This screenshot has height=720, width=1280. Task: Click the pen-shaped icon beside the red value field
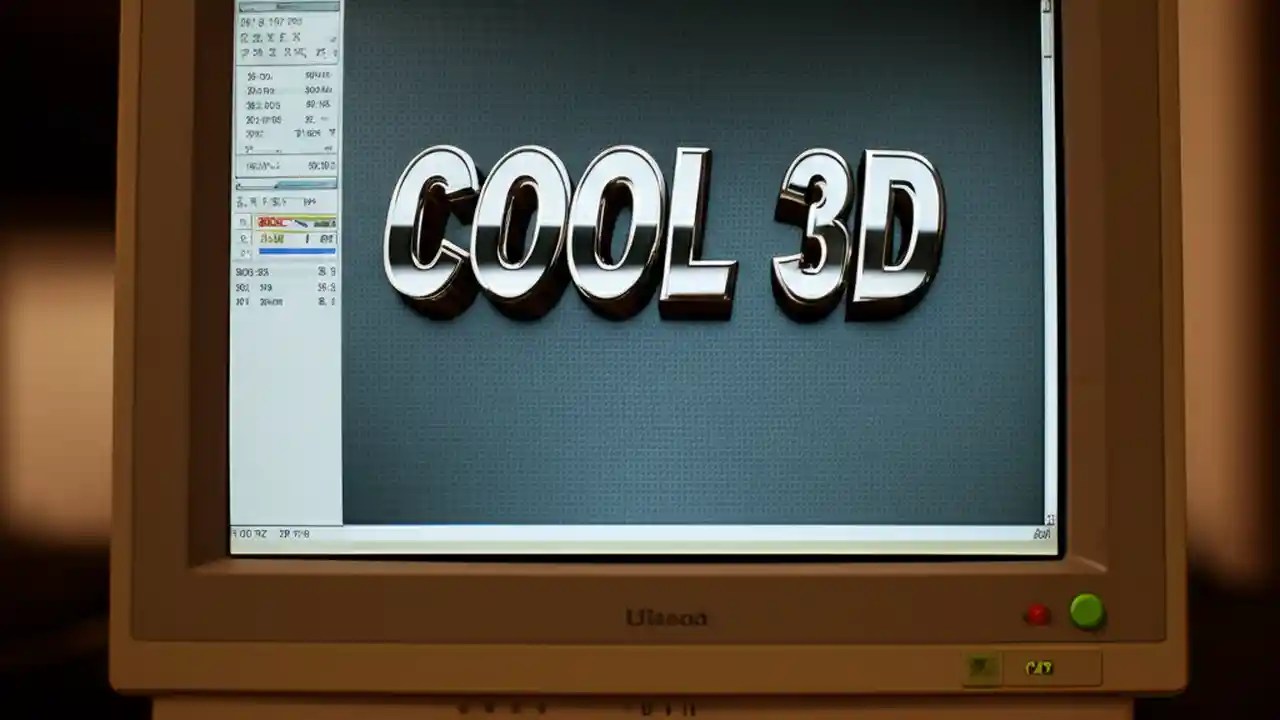click(303, 222)
